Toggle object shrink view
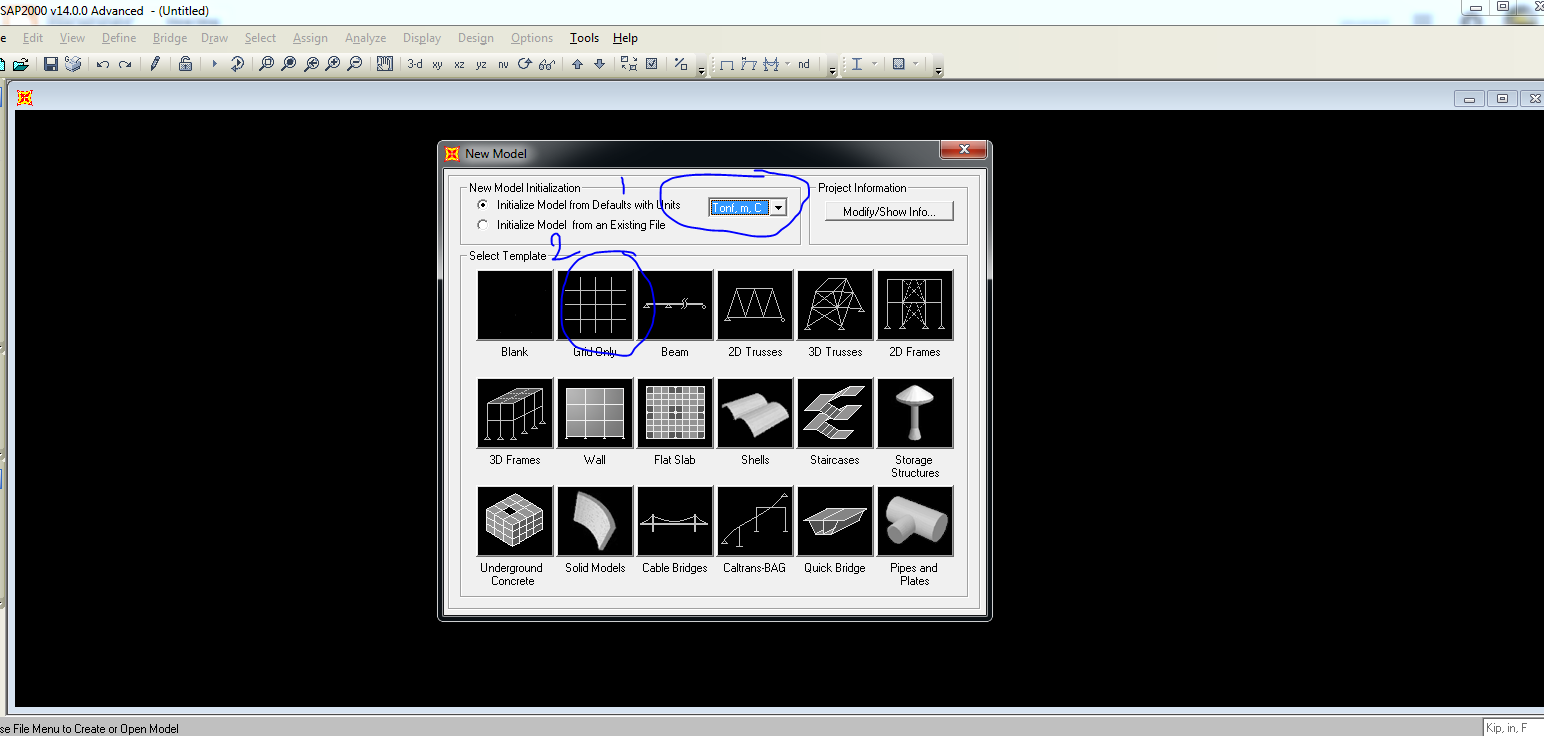Screen dimensions: 1544x736 tap(629, 64)
